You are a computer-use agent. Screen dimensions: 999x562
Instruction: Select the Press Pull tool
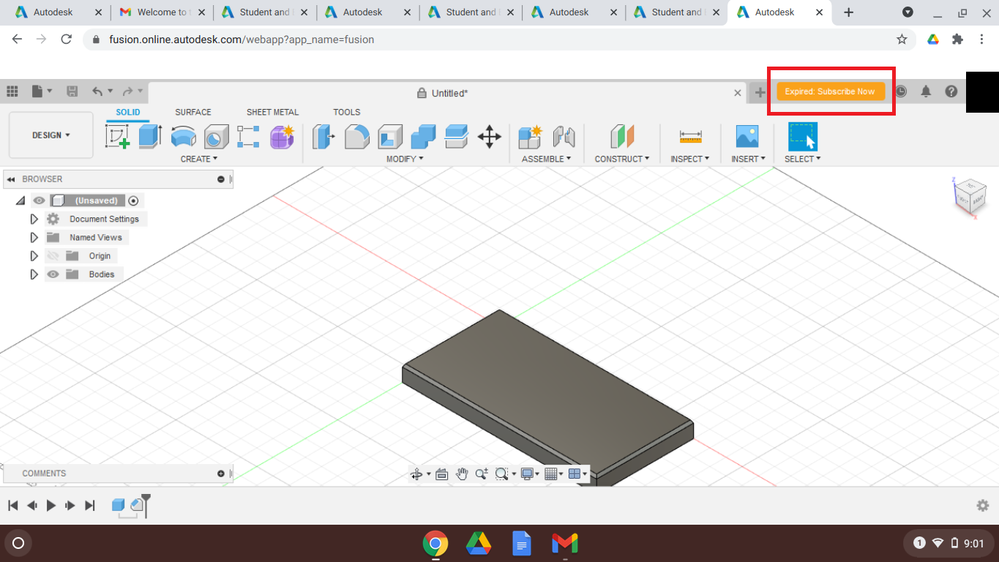coord(324,136)
